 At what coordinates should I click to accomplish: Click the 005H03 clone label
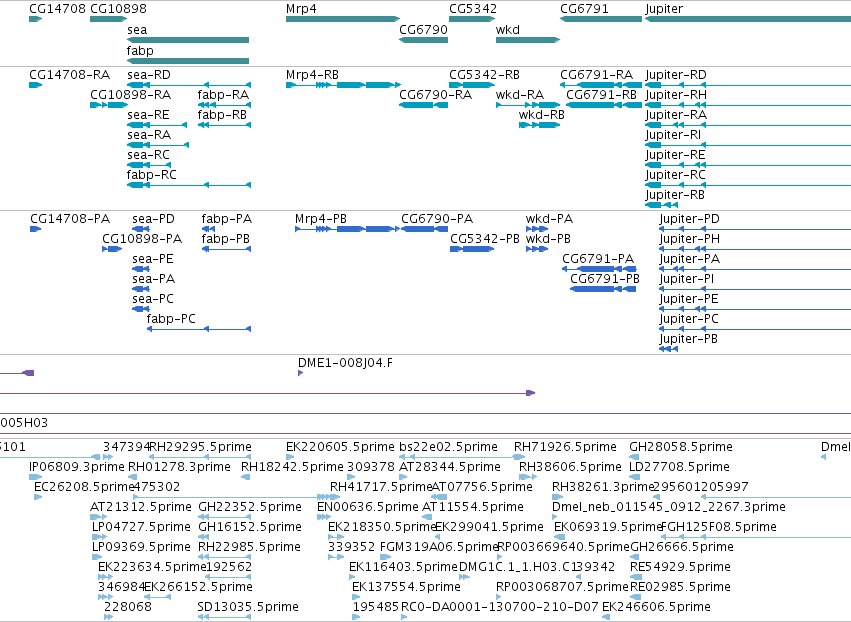tap(24, 423)
